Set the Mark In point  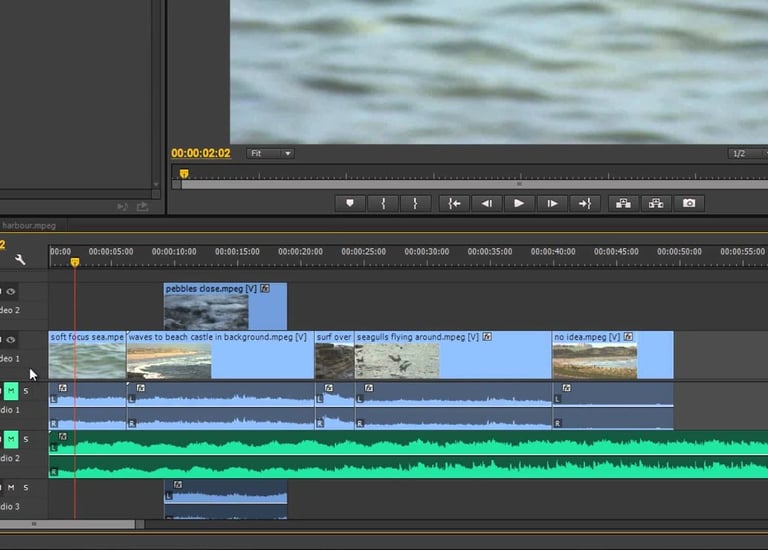pyautogui.click(x=383, y=203)
